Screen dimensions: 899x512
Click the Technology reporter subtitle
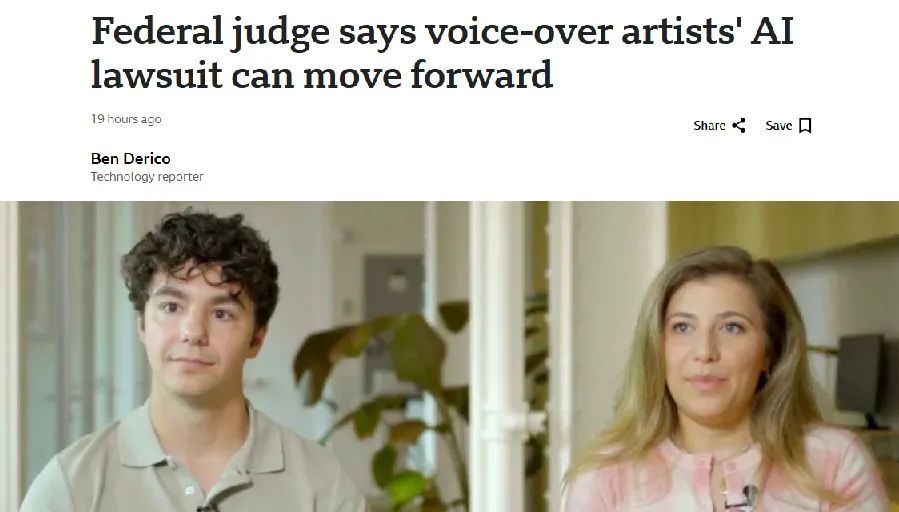click(x=147, y=177)
